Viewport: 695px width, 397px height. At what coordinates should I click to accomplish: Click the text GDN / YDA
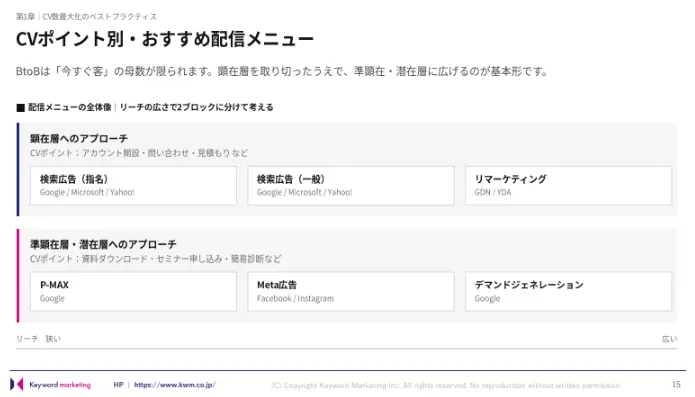pos(493,192)
